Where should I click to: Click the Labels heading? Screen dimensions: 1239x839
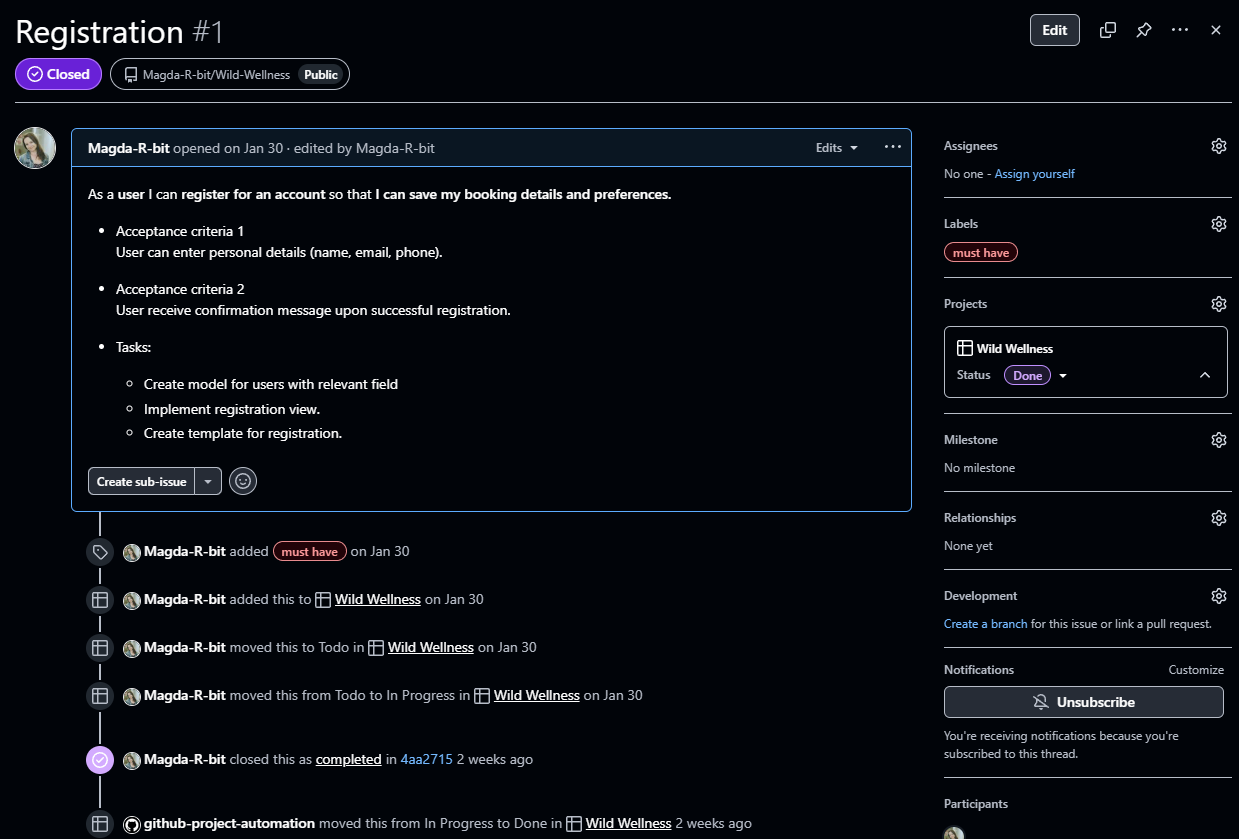click(961, 224)
